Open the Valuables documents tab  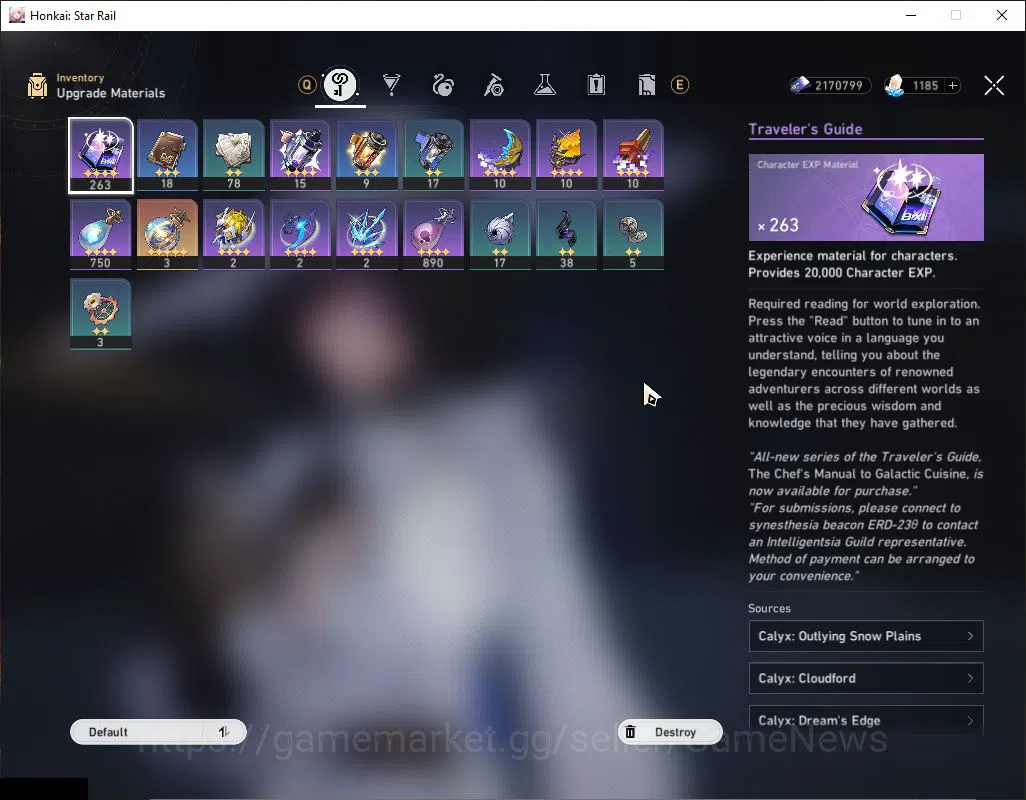[646, 85]
